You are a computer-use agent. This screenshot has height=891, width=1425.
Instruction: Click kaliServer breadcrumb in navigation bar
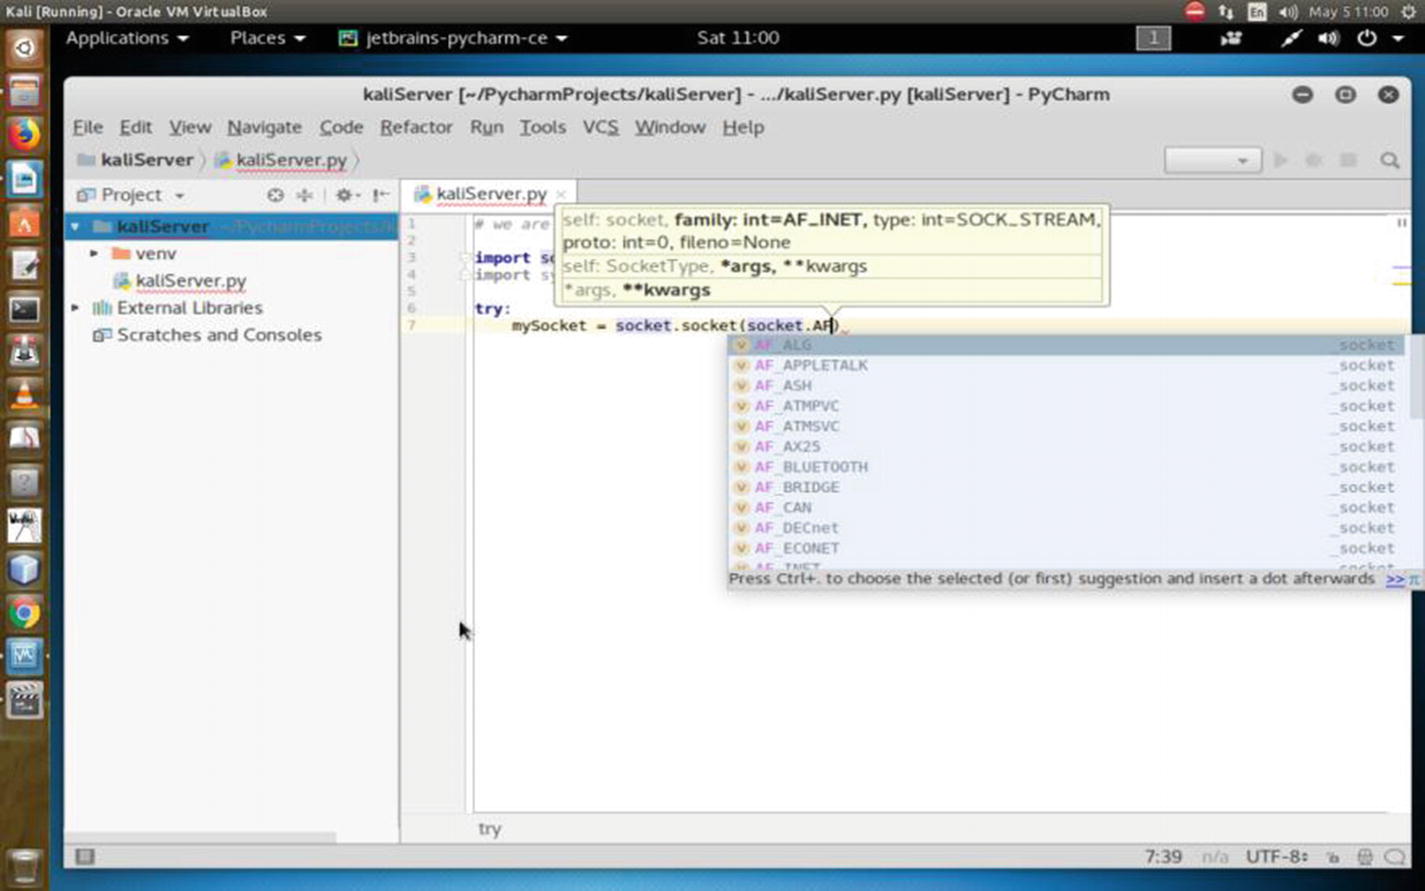[x=135, y=160]
